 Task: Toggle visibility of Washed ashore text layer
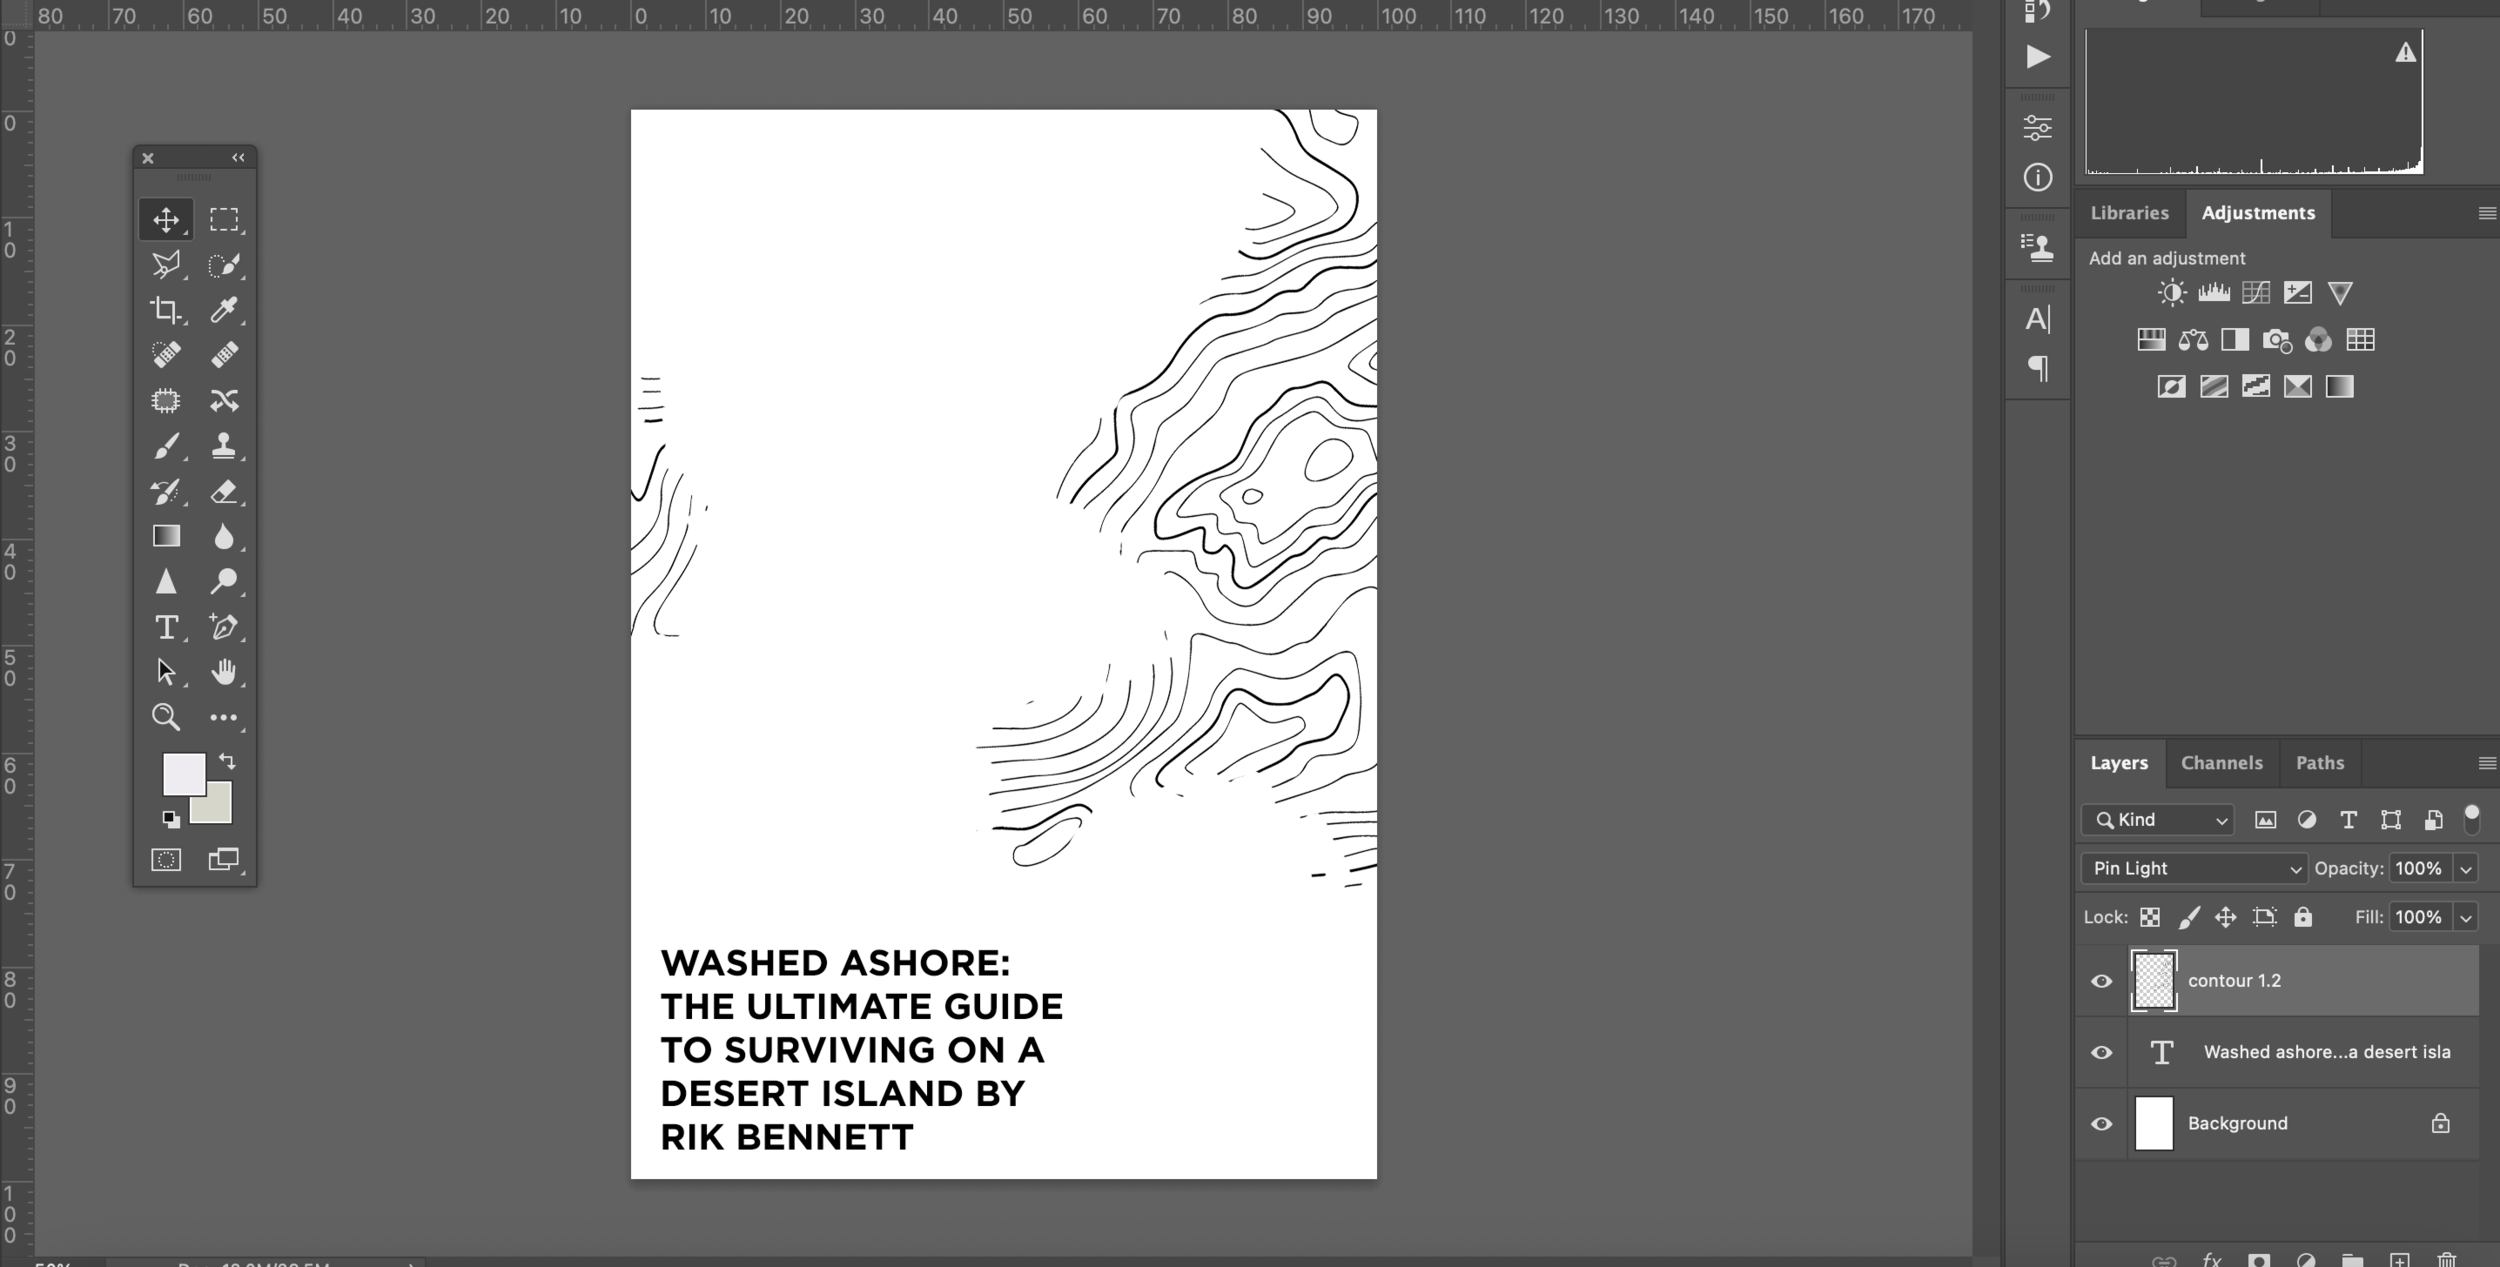(x=2101, y=1052)
